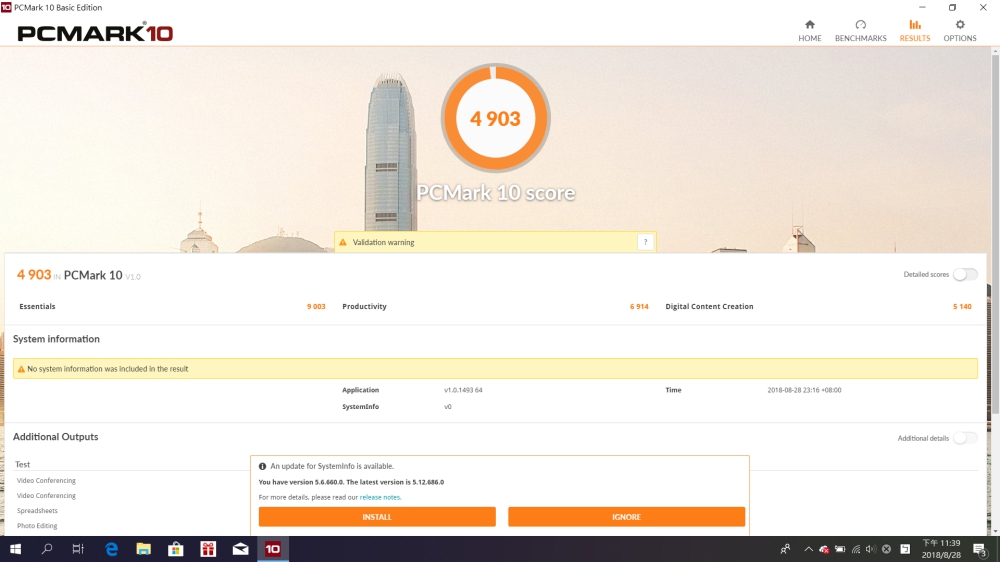Show hidden system tray icons
1000x562 pixels.
coord(808,549)
